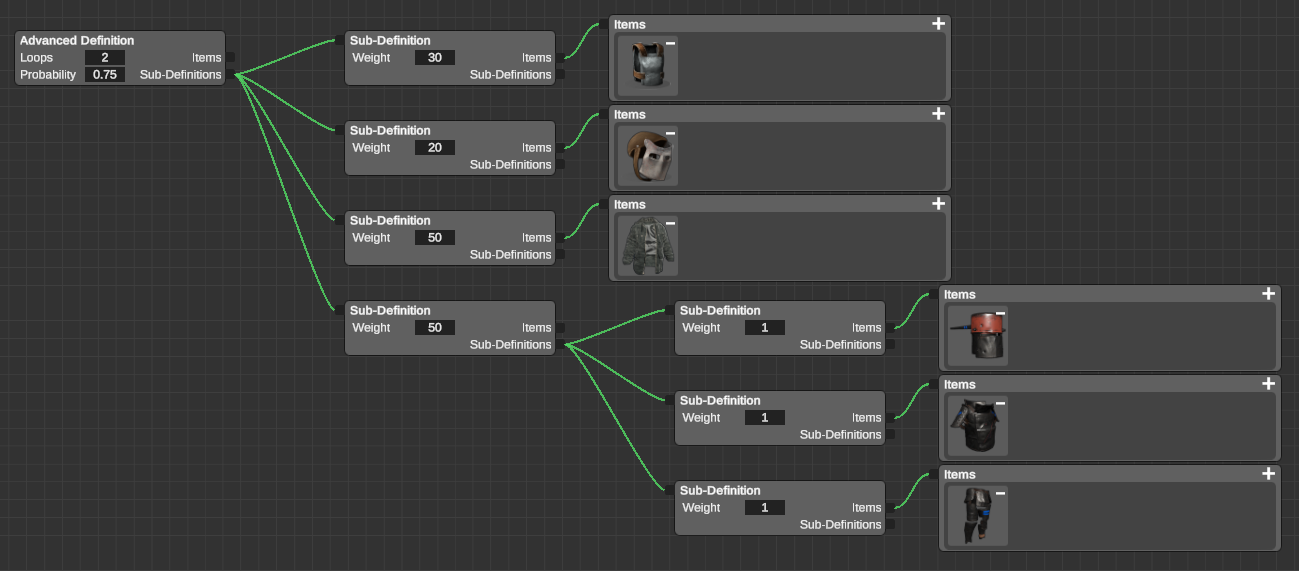1299x571 pixels.
Task: Click the road sign vest item thumbnail
Action: click(x=973, y=426)
